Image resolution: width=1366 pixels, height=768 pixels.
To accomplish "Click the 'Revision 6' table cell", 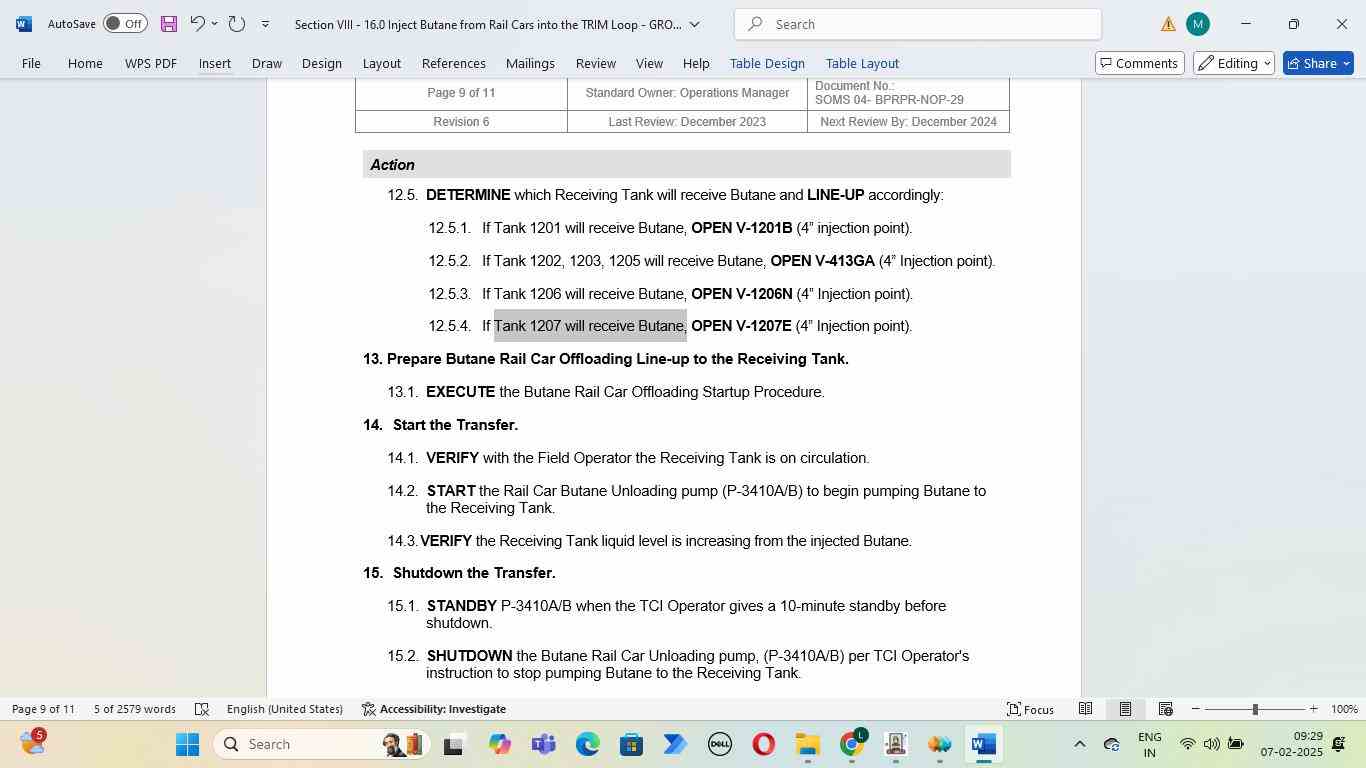I will [x=461, y=121].
